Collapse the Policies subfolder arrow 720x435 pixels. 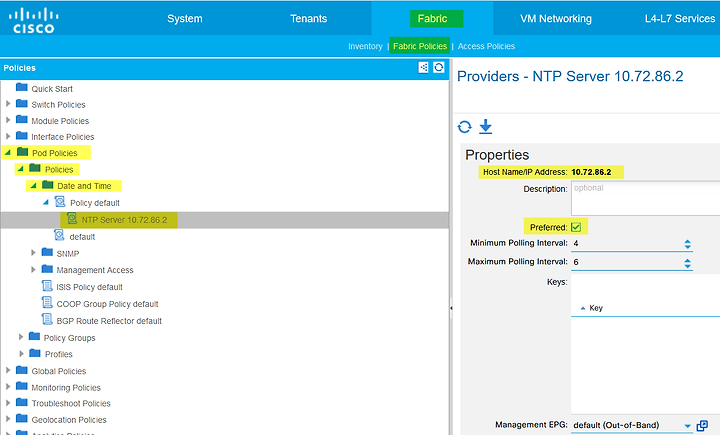point(20,169)
